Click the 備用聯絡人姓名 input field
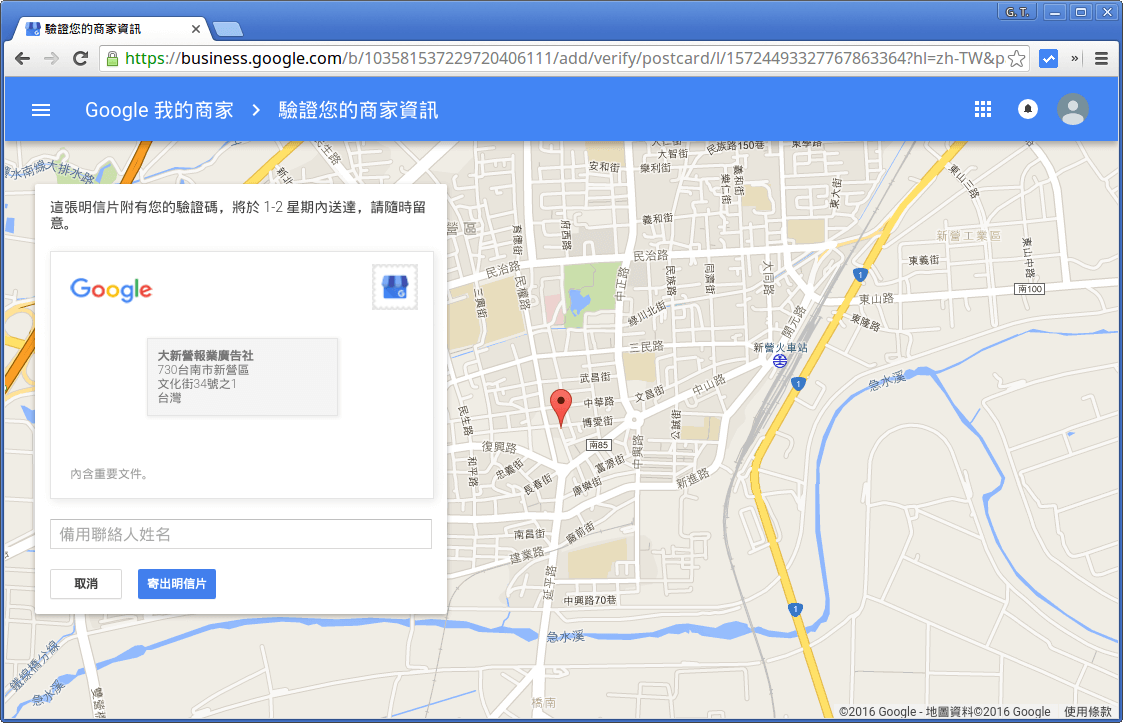 241,534
